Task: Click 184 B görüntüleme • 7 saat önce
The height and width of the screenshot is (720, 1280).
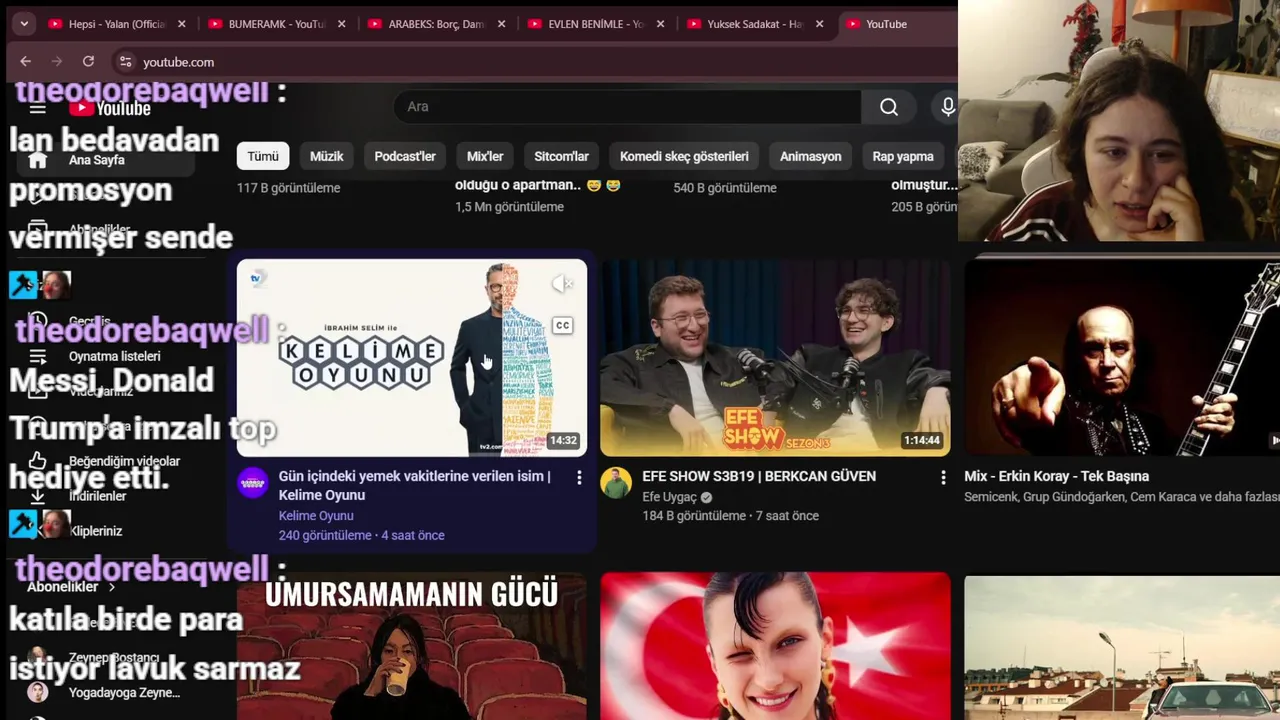Action: (x=730, y=516)
